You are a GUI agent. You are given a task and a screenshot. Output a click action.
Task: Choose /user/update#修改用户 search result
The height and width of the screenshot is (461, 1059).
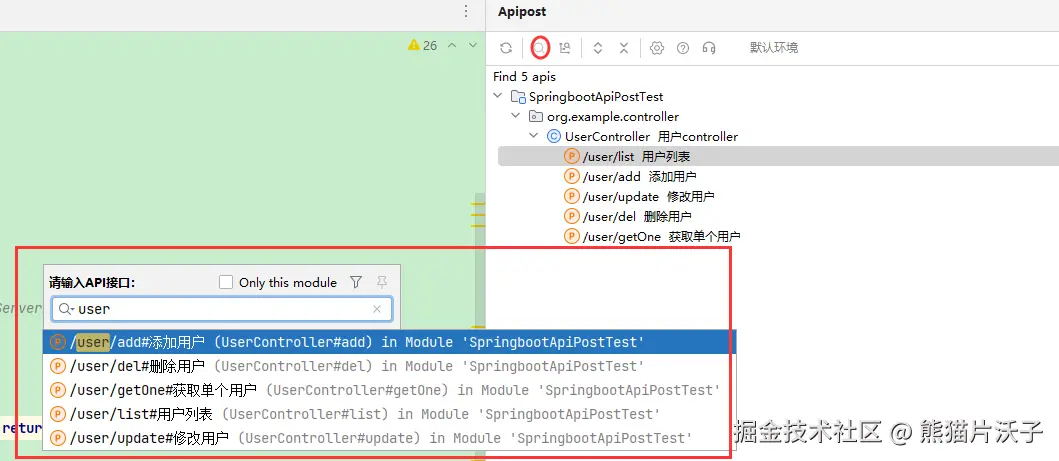(x=390, y=438)
